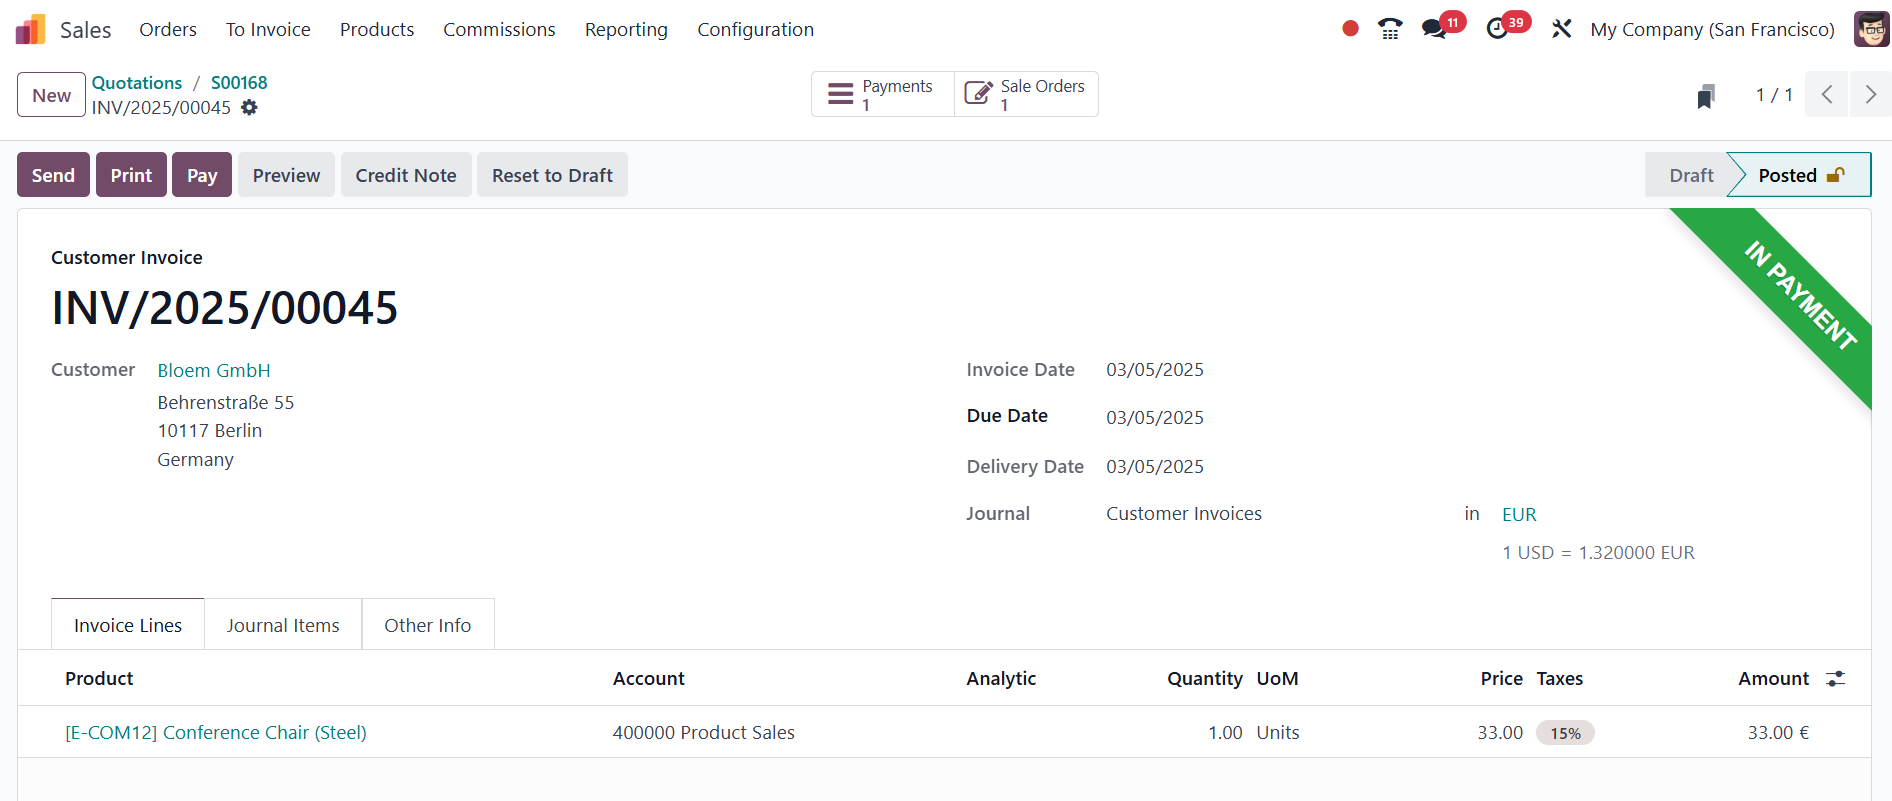Open the developer tools wrench icon
The height and width of the screenshot is (801, 1892).
tap(1561, 29)
